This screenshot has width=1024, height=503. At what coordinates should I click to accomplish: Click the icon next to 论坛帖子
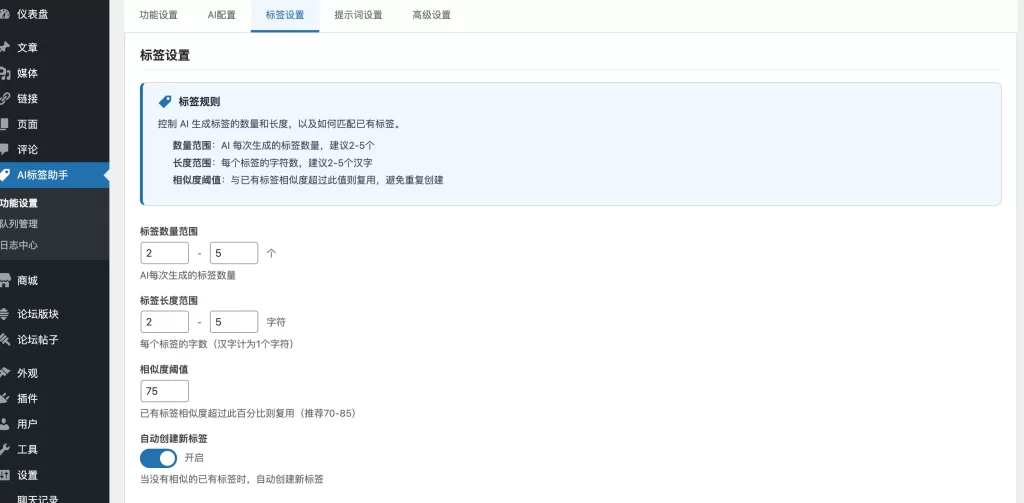pos(4,340)
